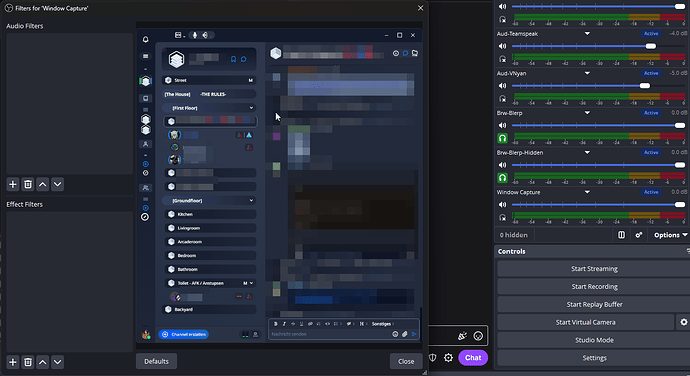Open the file browser icon in TeamSpeak chat header
This screenshot has height=376, width=690.
(x=415, y=53)
